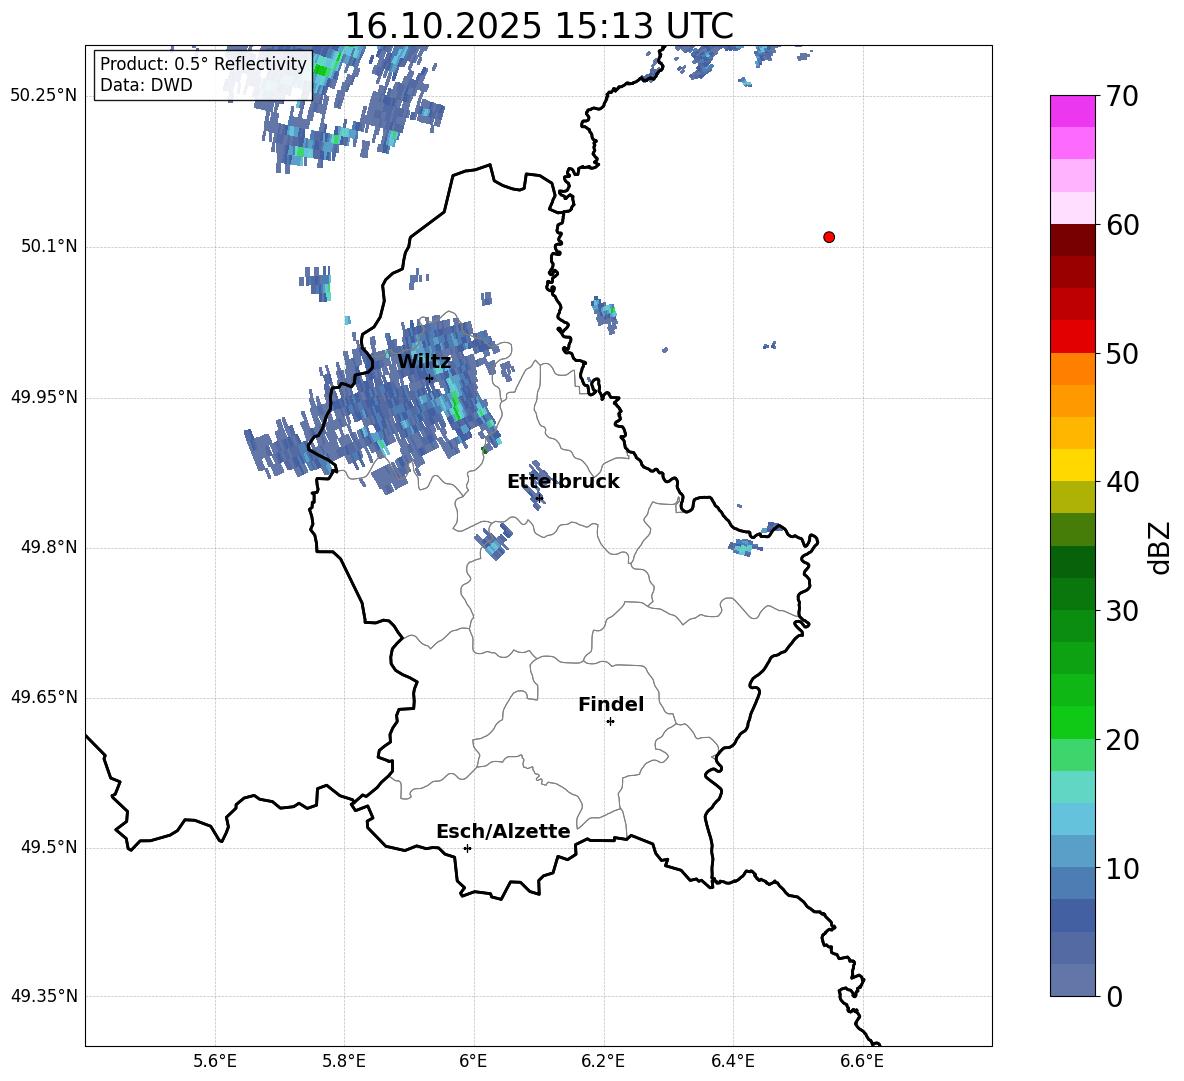Image resolution: width=1184 pixels, height=1081 pixels.
Task: Click the radar echo southwest of Ettelbruck
Action: [x=492, y=540]
